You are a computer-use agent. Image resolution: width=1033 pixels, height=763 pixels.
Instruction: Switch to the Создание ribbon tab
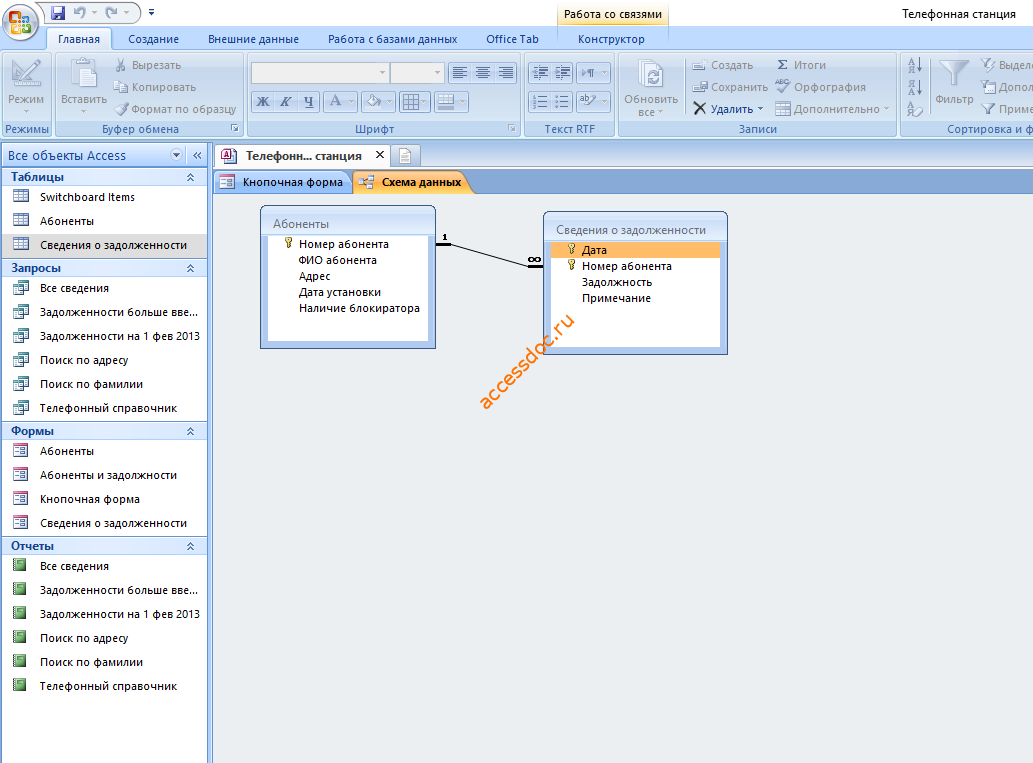(x=154, y=39)
